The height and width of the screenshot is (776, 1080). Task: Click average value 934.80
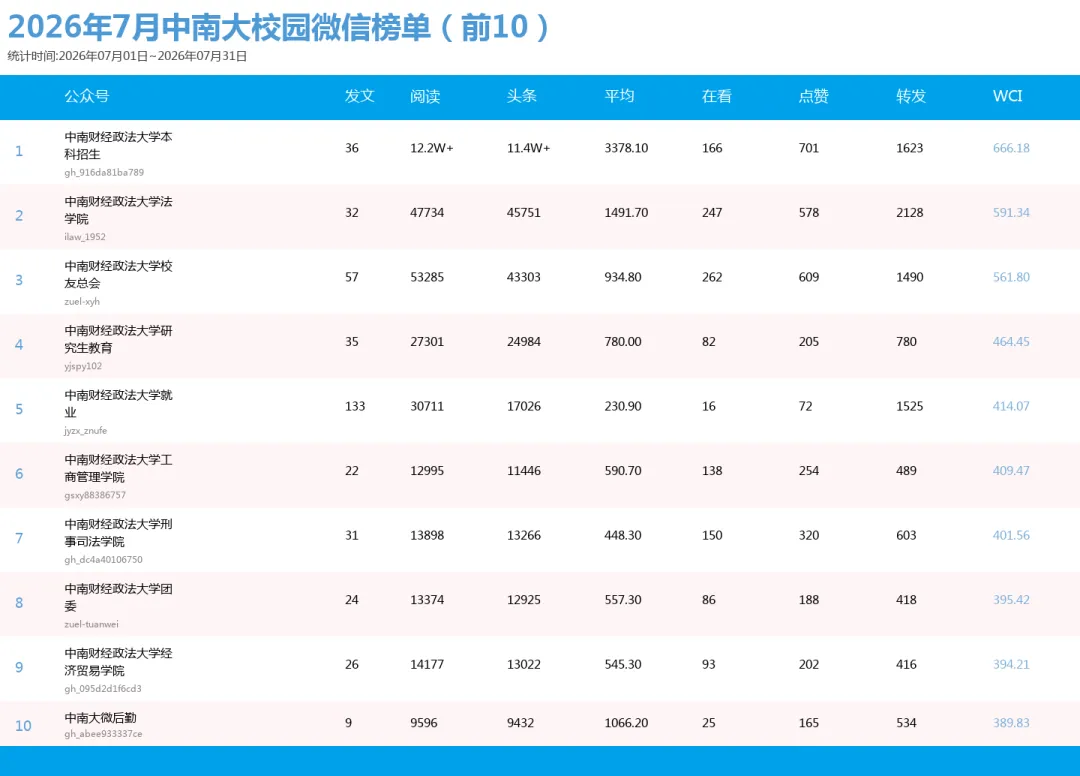pyautogui.click(x=623, y=277)
